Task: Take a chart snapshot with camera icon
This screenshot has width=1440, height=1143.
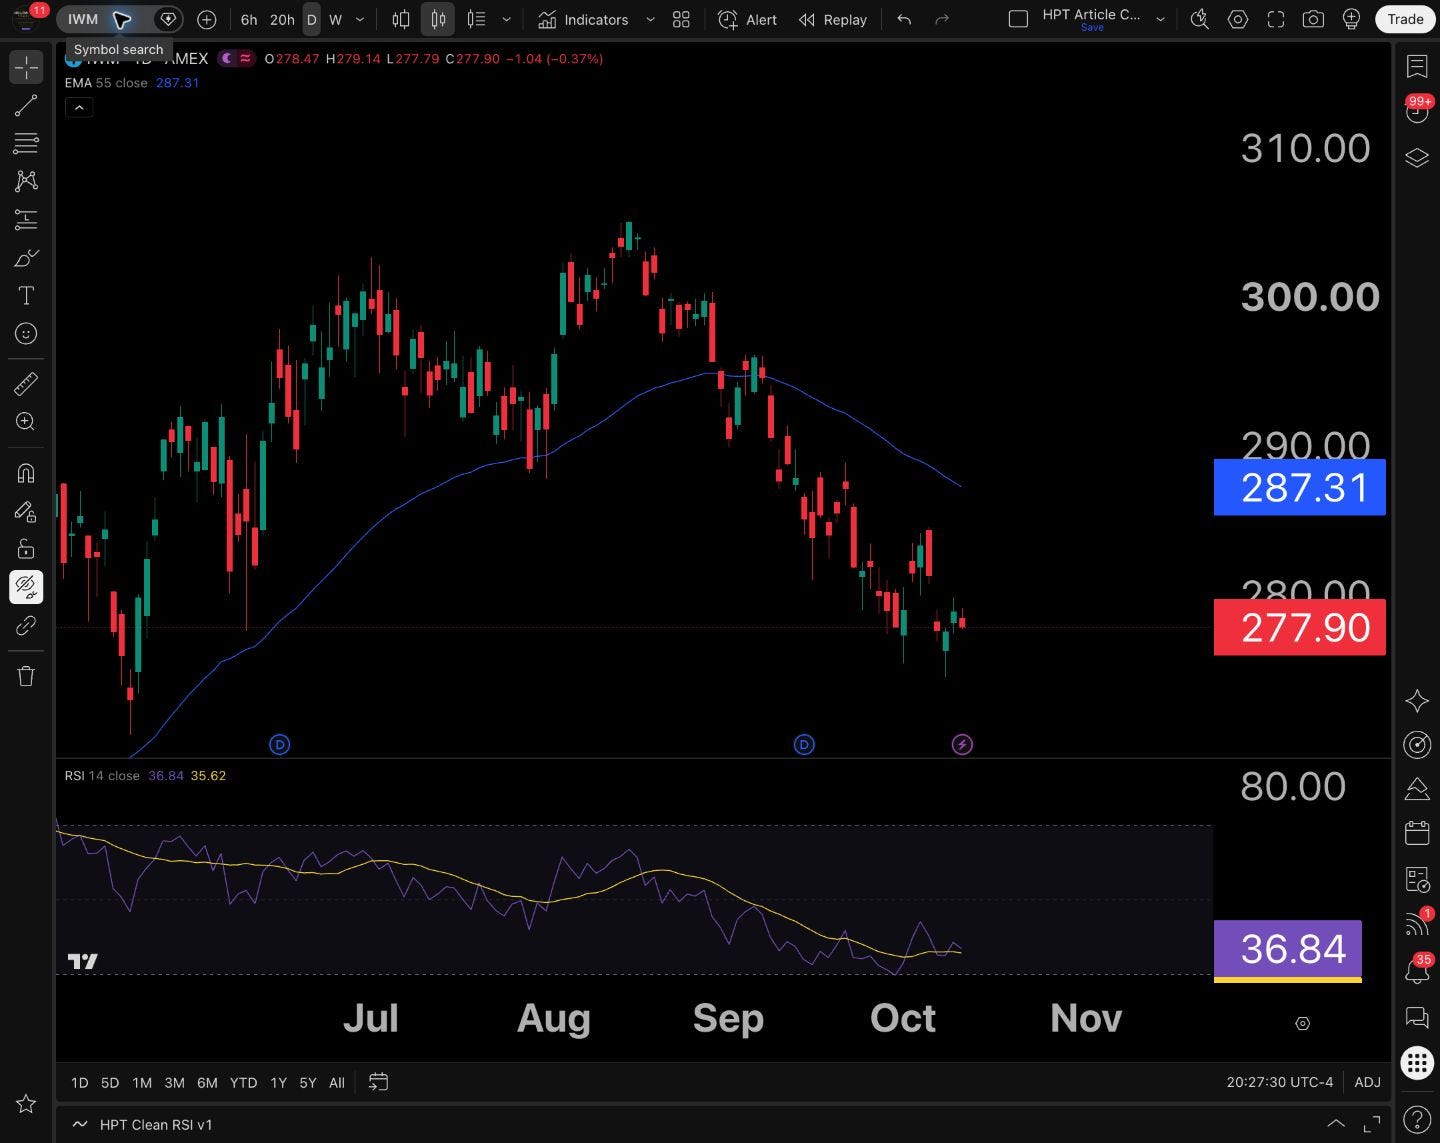Action: [1313, 19]
